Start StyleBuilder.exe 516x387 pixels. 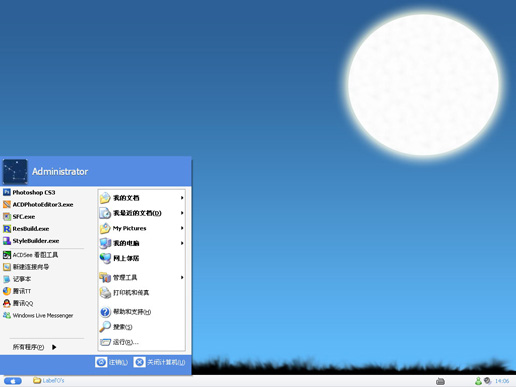(31, 241)
